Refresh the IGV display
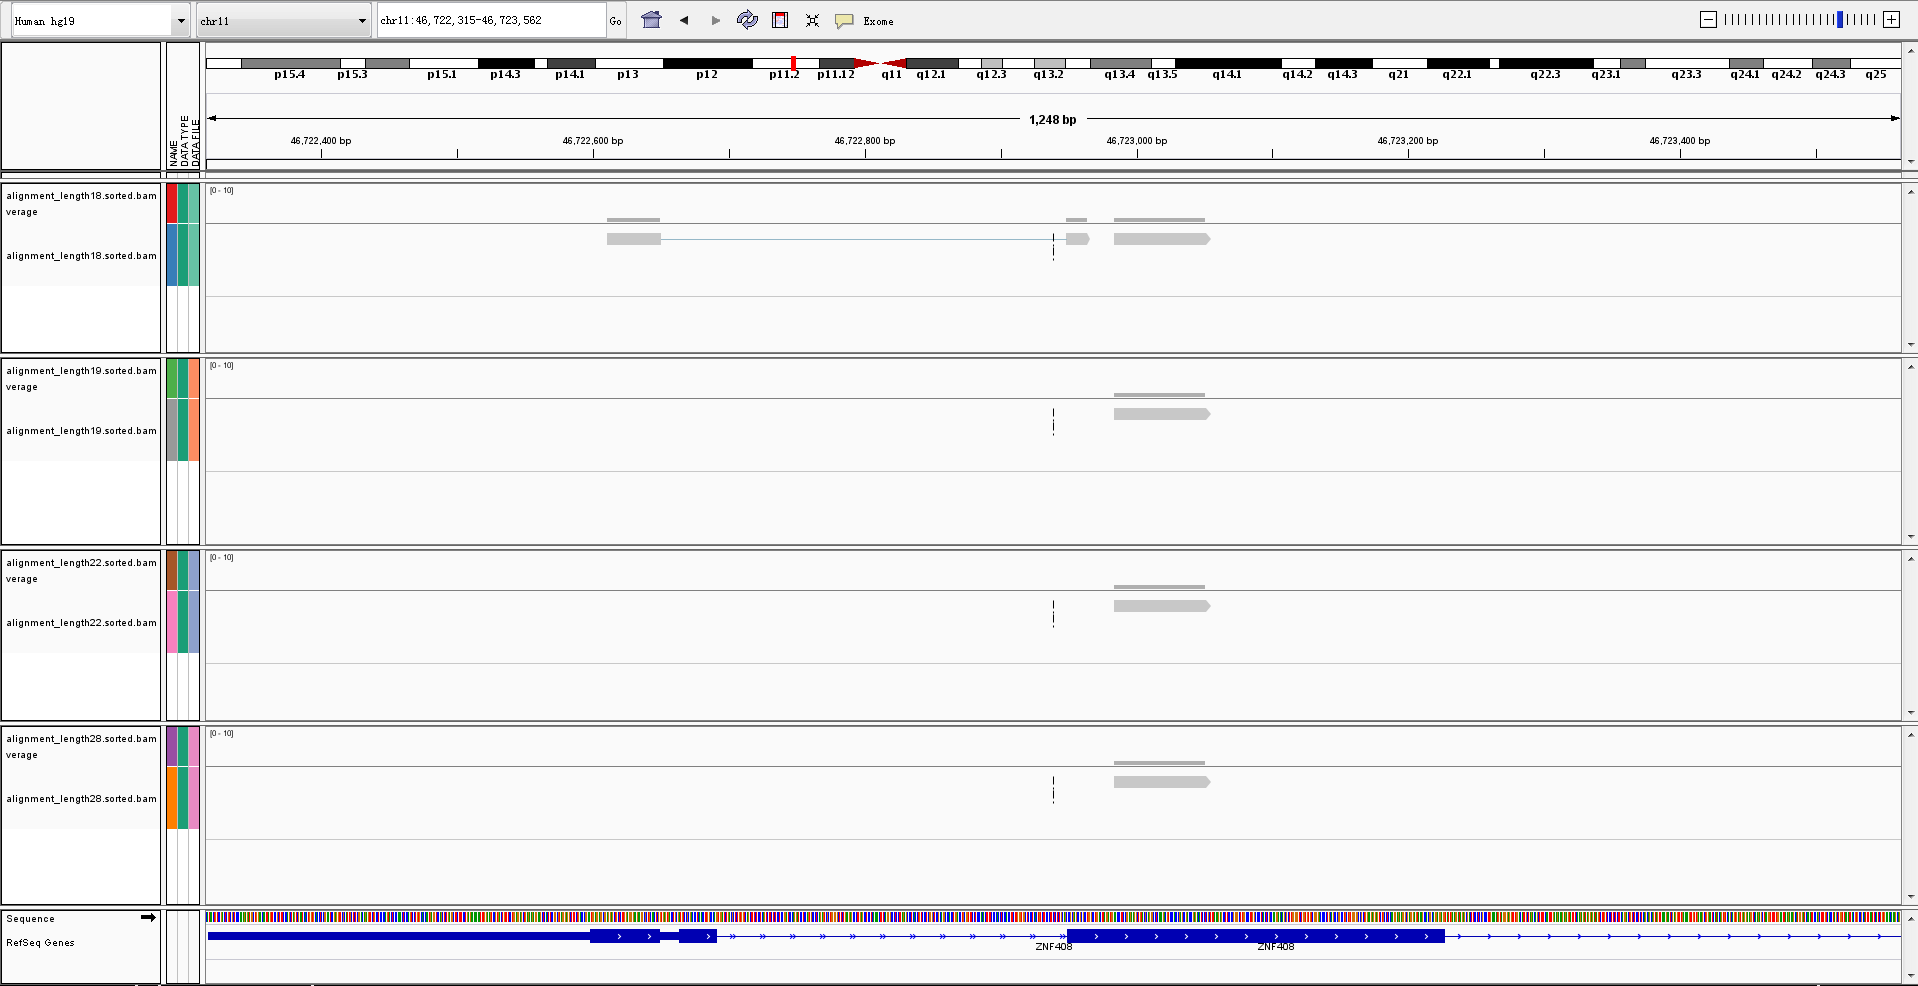The width and height of the screenshot is (1918, 986). click(747, 20)
